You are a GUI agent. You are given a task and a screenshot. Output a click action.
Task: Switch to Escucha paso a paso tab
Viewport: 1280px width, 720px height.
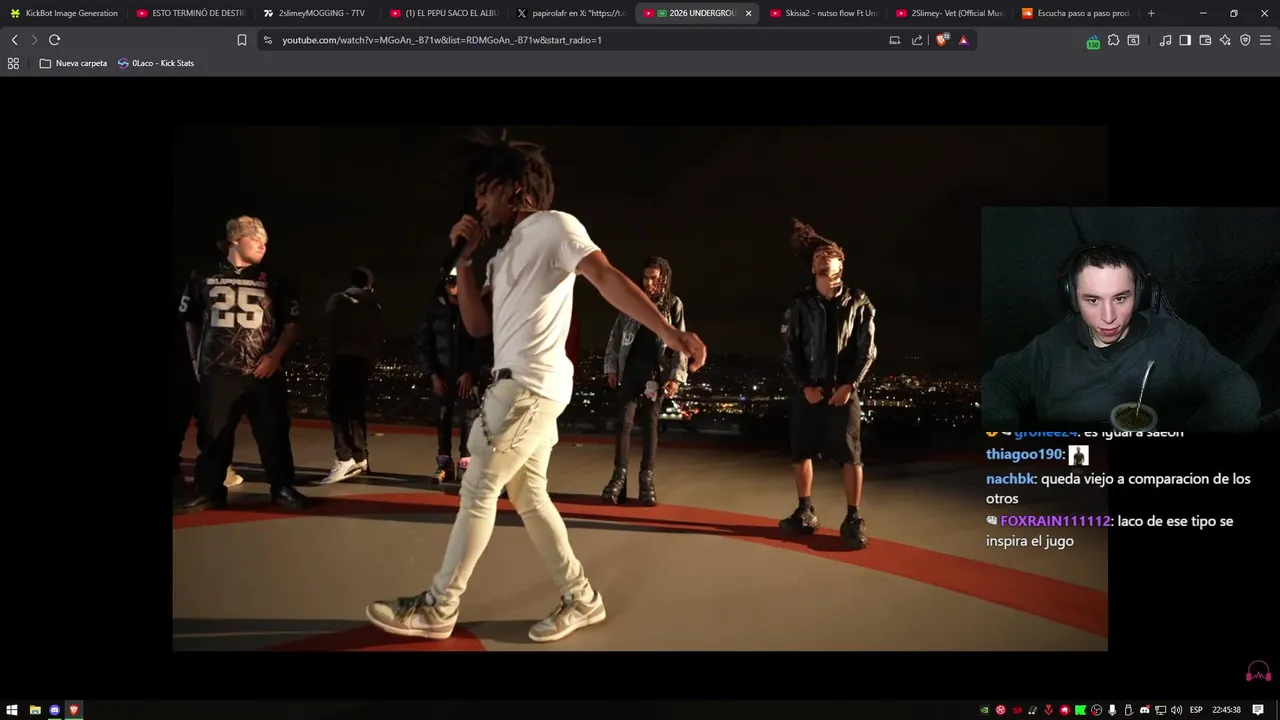(x=1076, y=13)
